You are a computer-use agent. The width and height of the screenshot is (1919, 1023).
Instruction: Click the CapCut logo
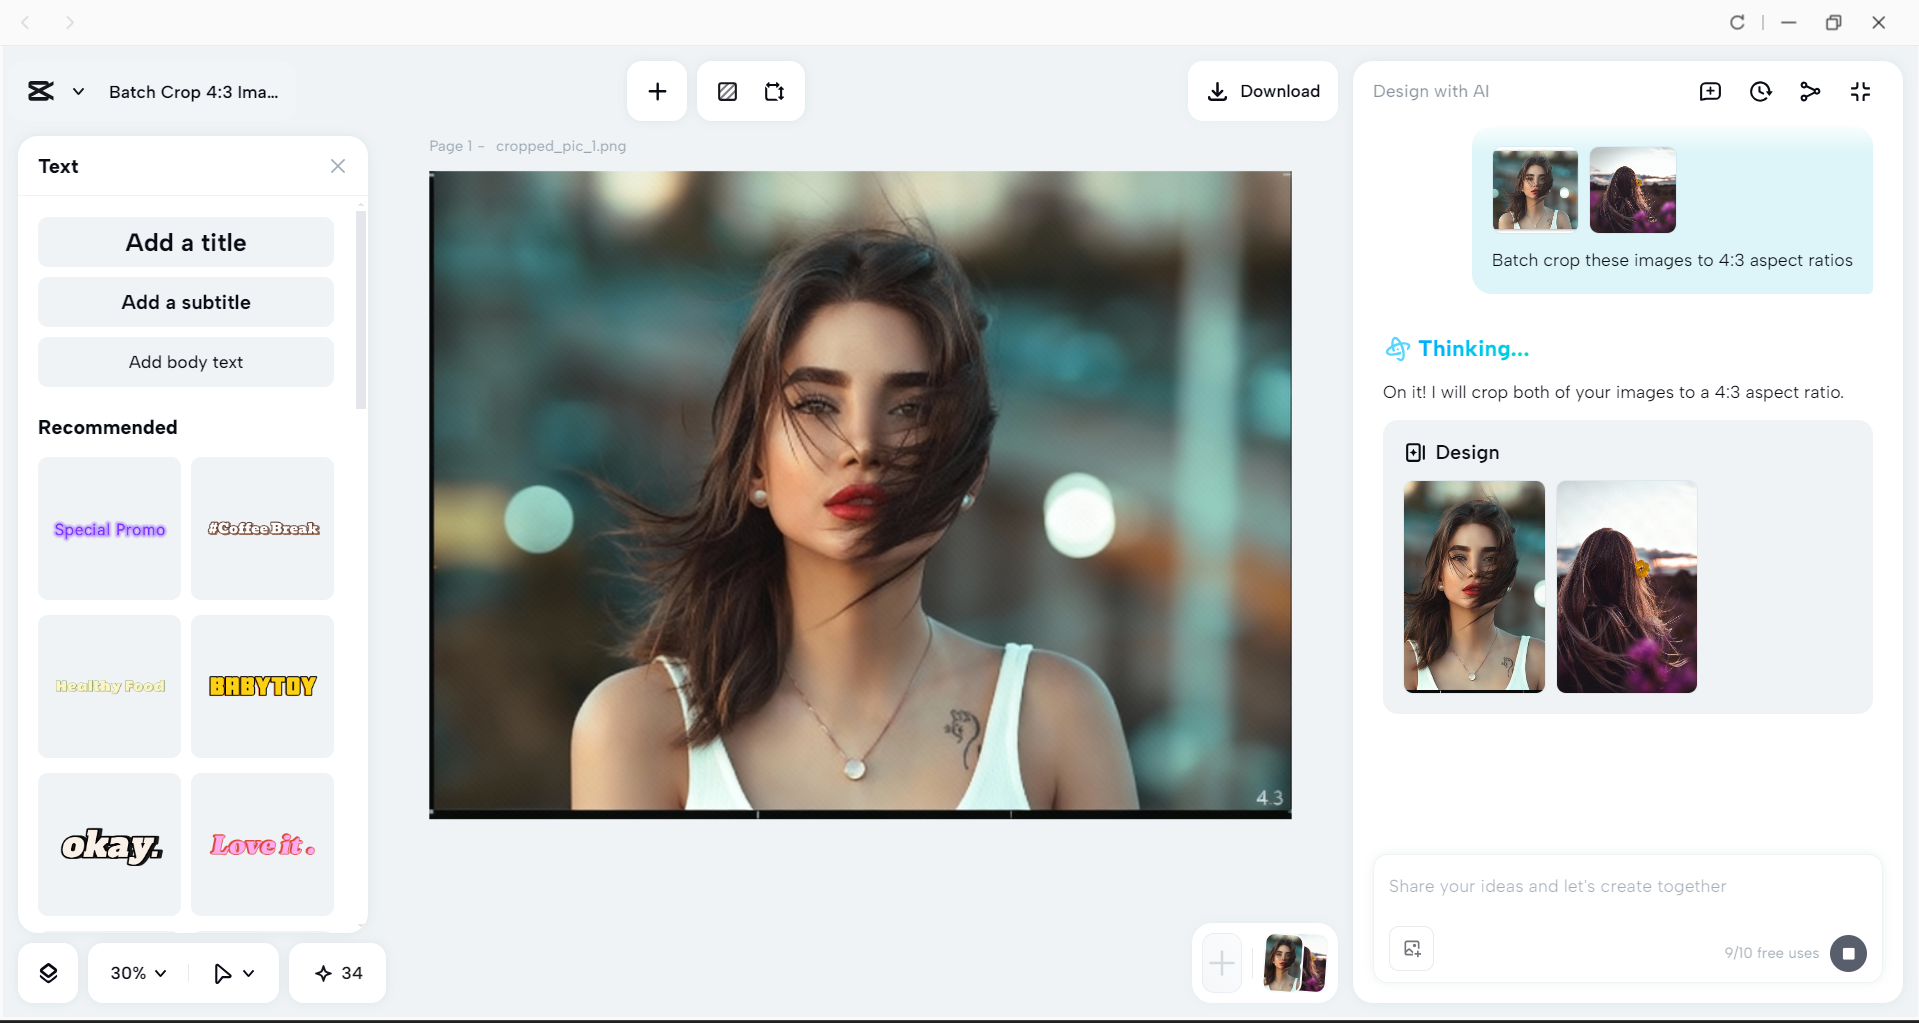point(40,91)
